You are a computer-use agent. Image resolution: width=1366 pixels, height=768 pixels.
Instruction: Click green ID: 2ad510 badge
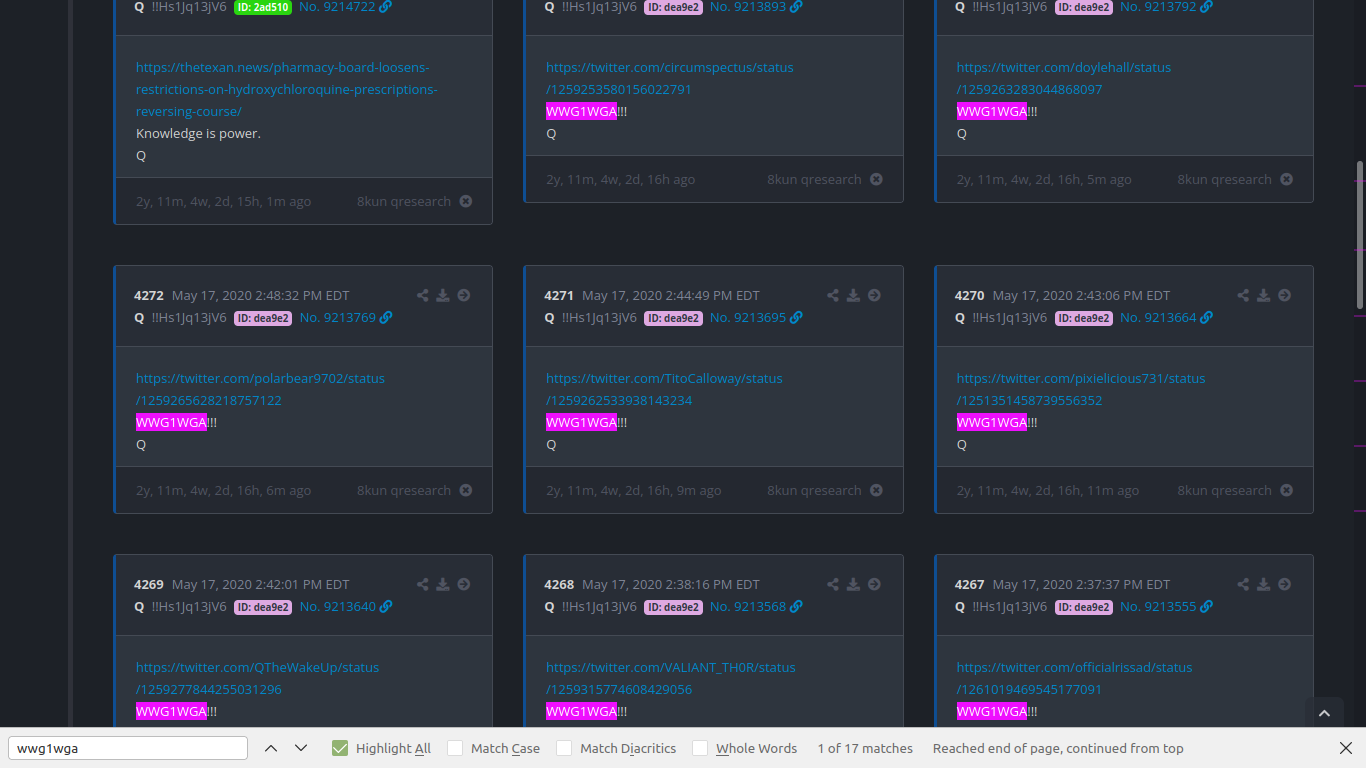[x=262, y=7]
